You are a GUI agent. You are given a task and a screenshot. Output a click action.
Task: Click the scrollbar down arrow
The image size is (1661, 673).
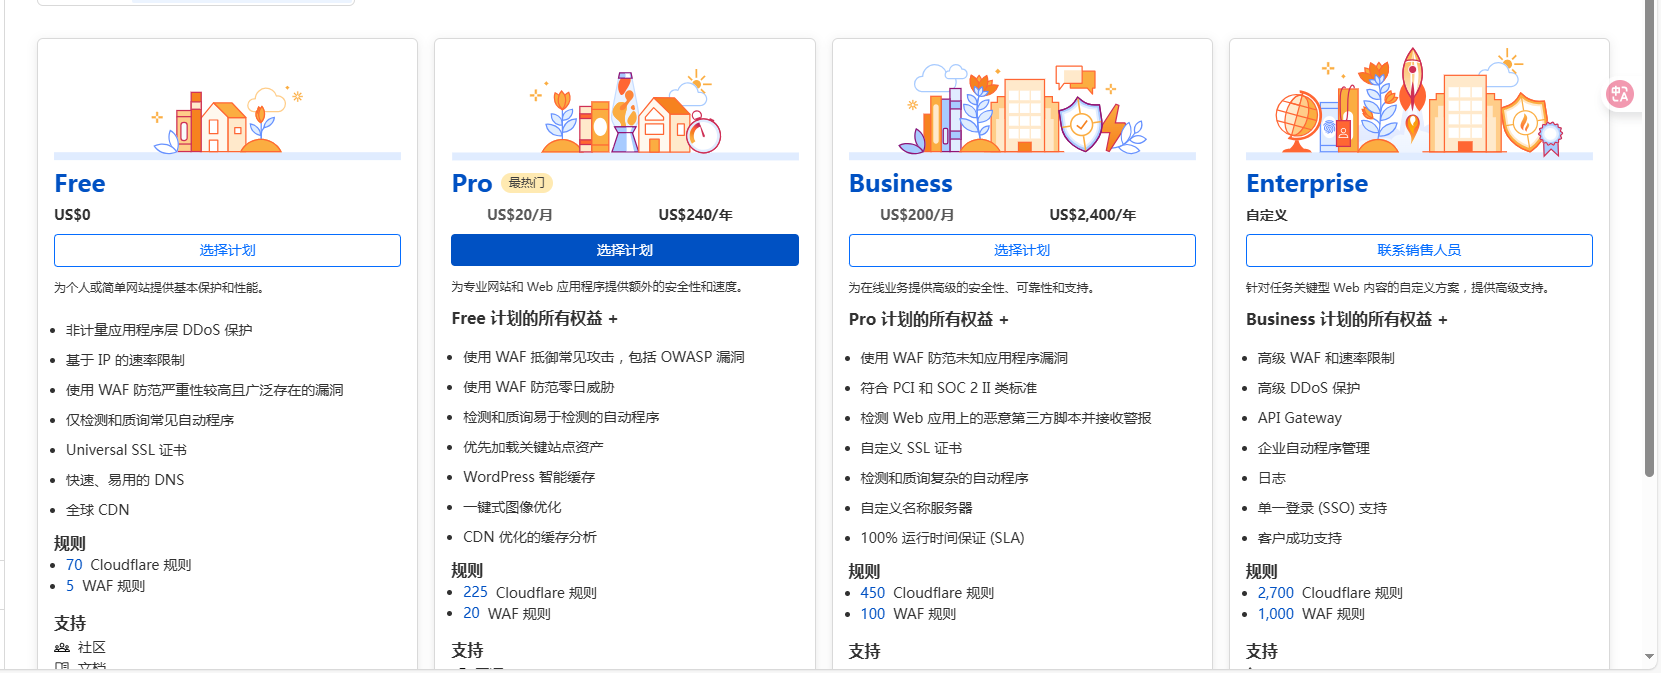[x=1650, y=657]
